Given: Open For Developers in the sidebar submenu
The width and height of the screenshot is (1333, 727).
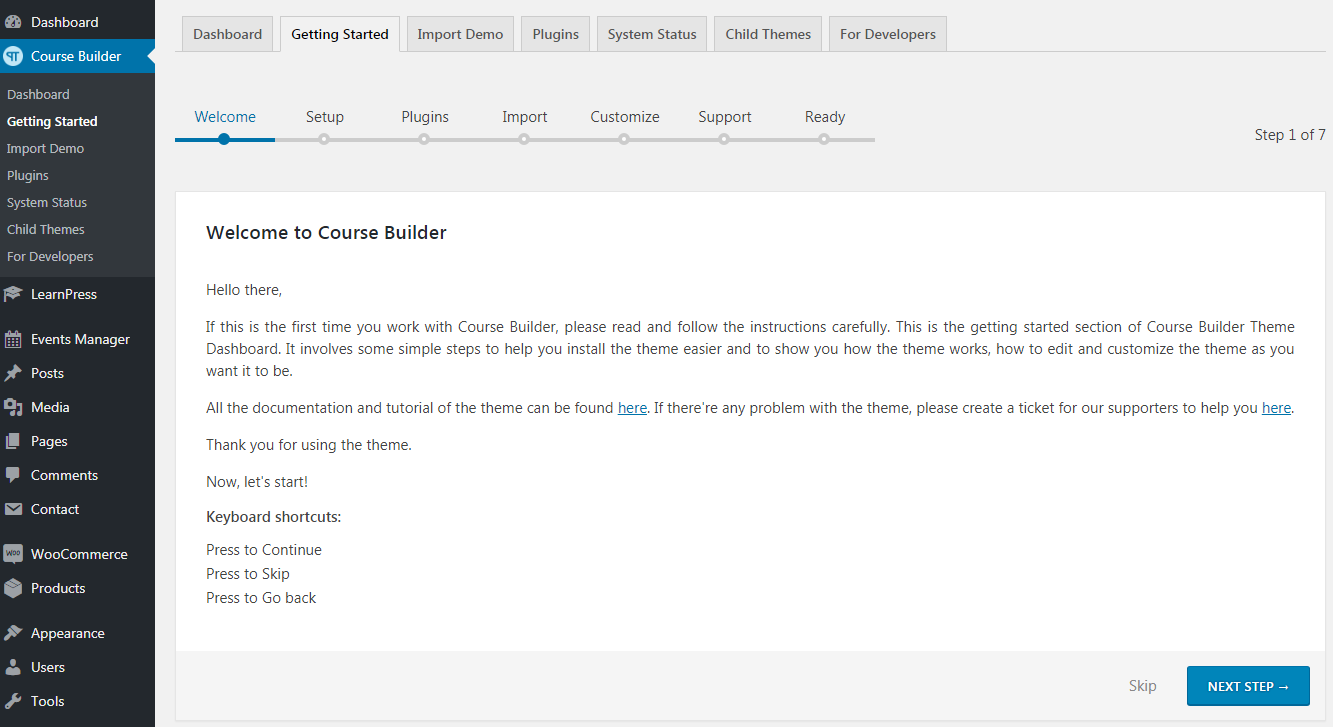Looking at the screenshot, I should pyautogui.click(x=50, y=256).
